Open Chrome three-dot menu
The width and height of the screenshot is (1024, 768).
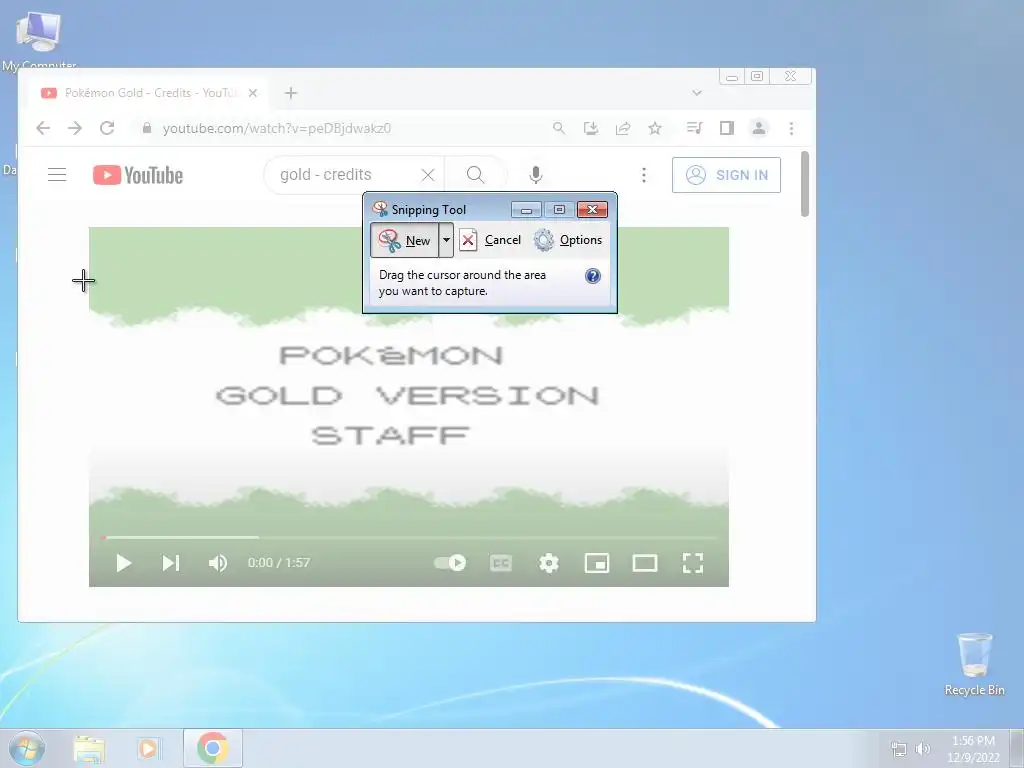coord(792,128)
